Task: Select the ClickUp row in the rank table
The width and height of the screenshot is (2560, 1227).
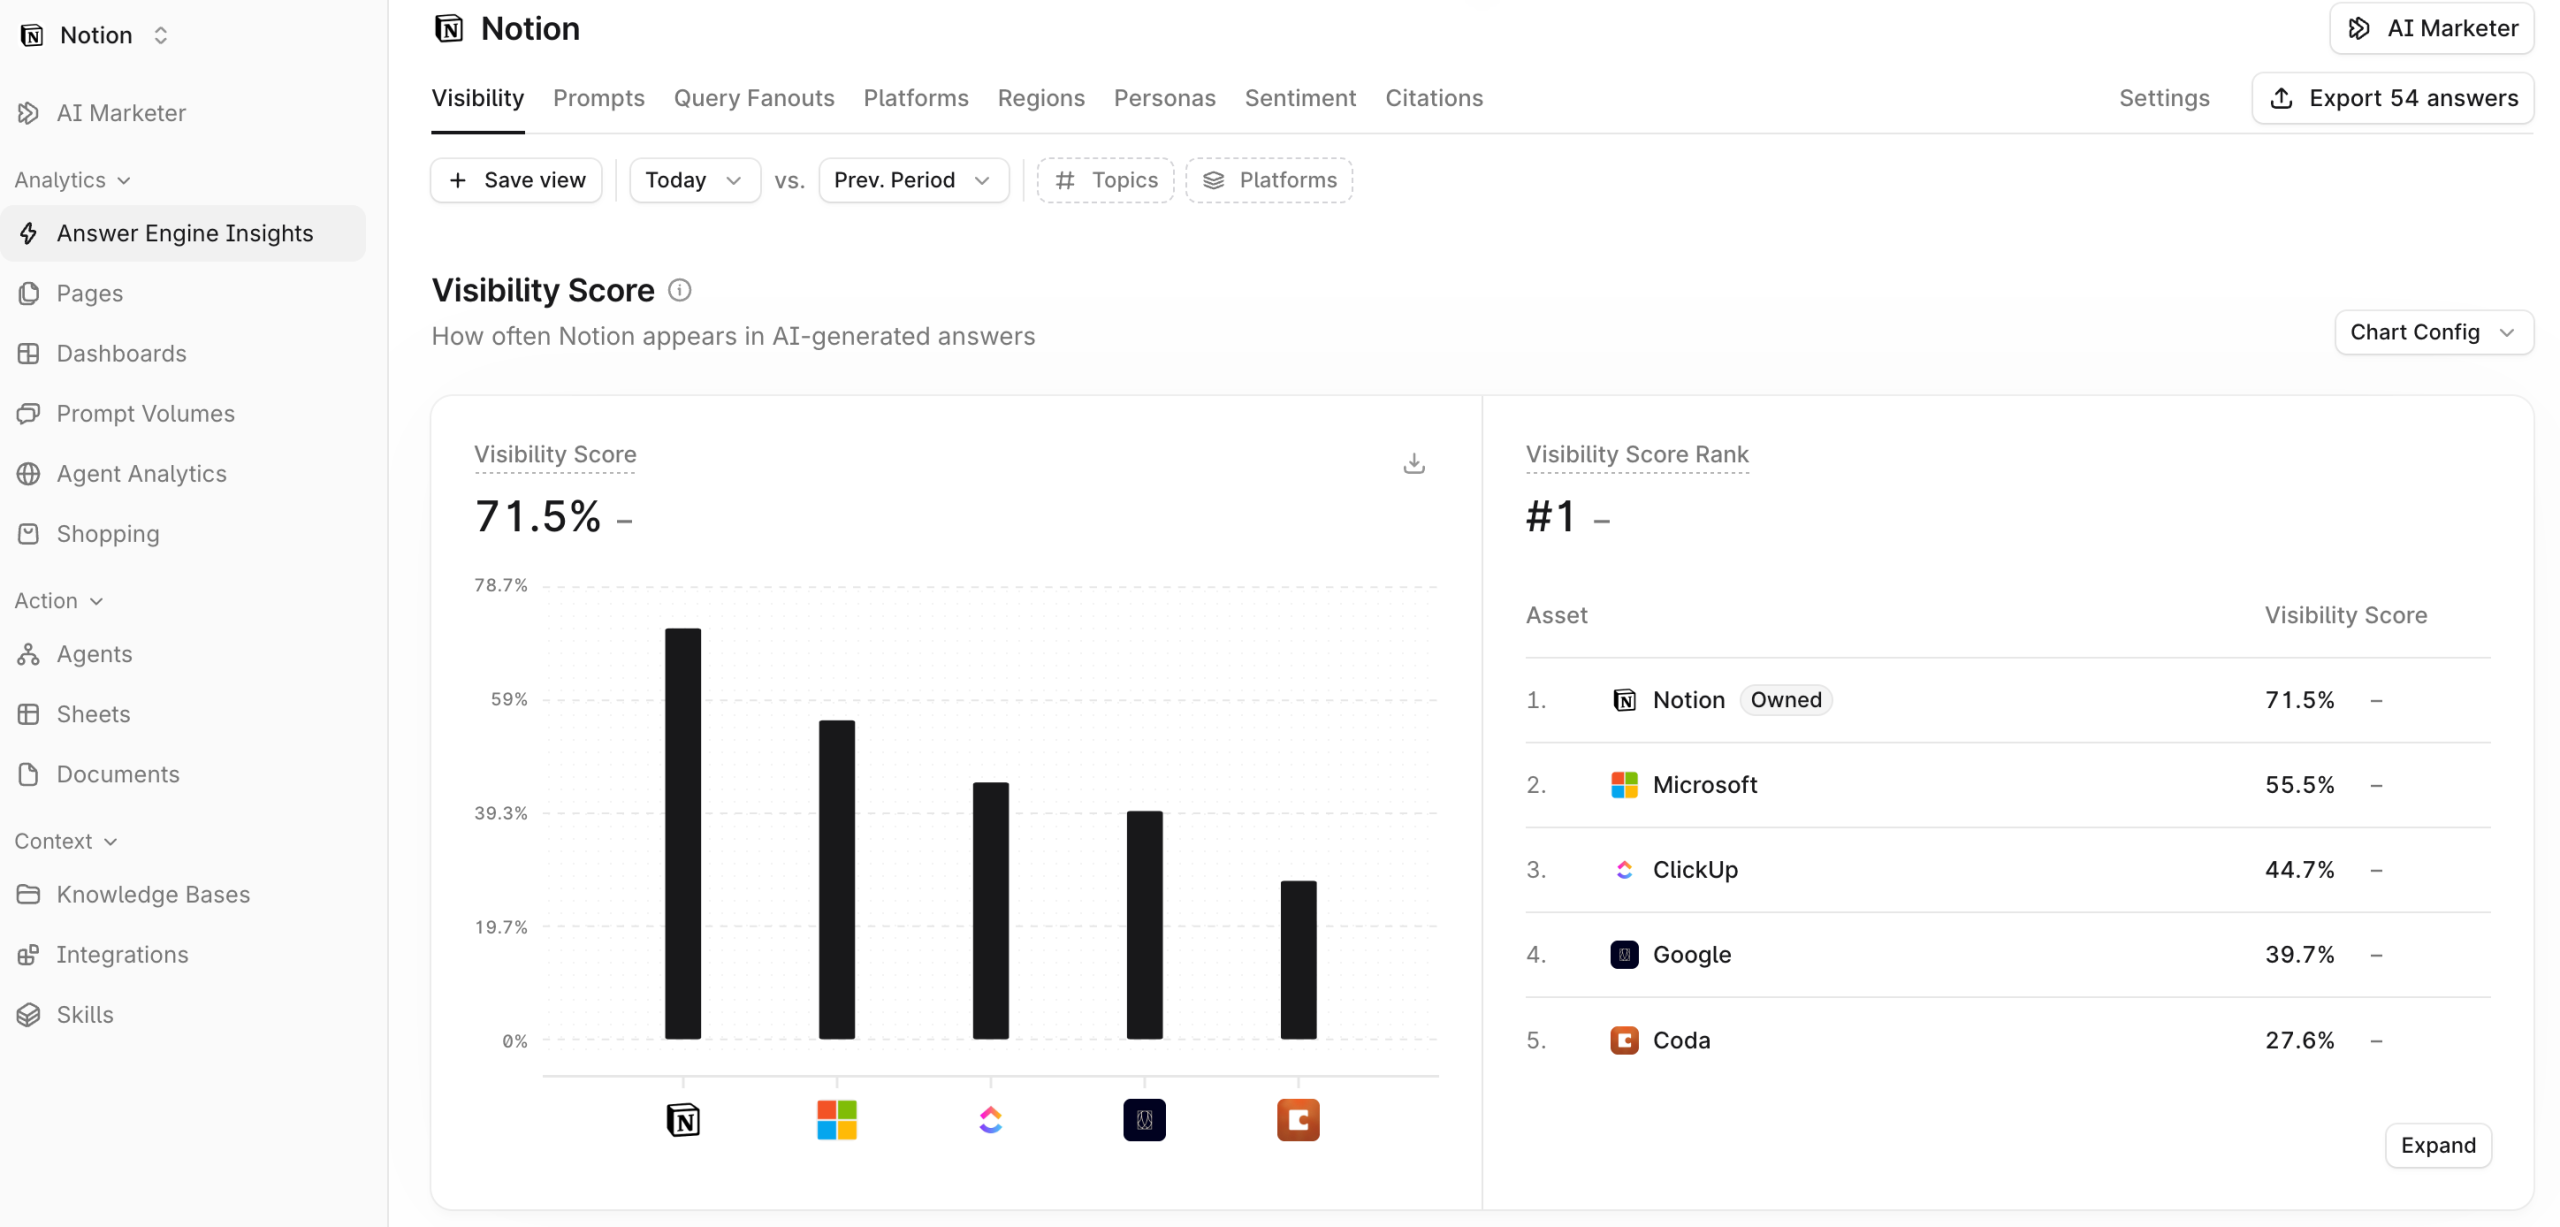Action: [x=2008, y=870]
